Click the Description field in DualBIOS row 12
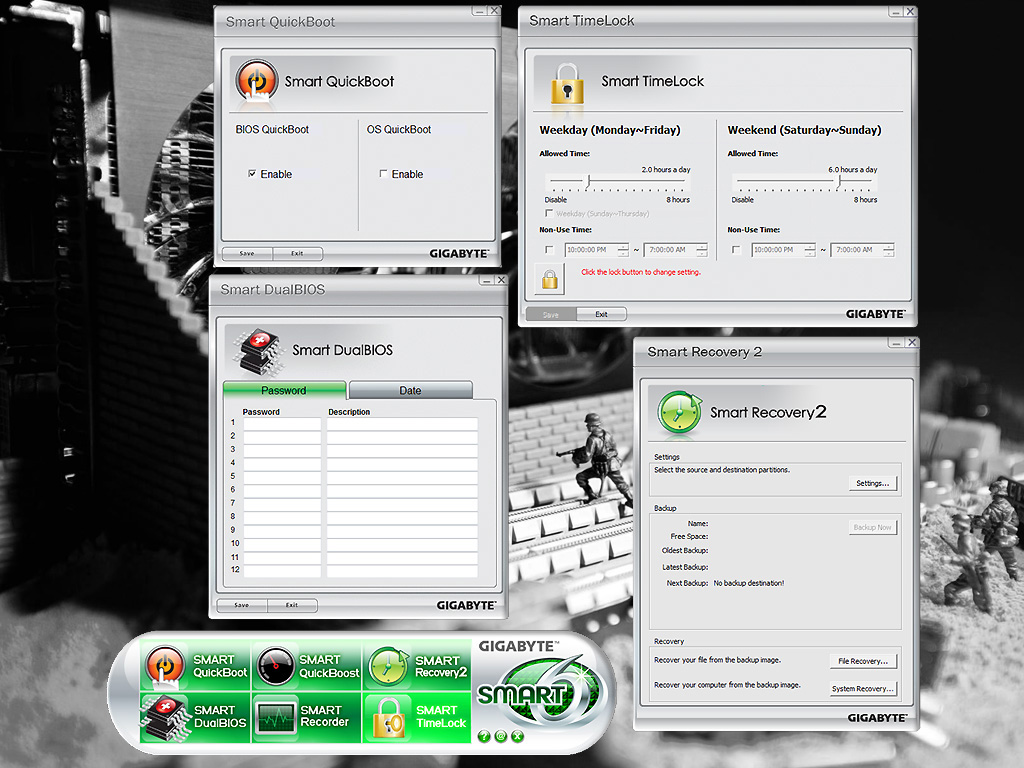This screenshot has height=768, width=1024. [x=402, y=570]
